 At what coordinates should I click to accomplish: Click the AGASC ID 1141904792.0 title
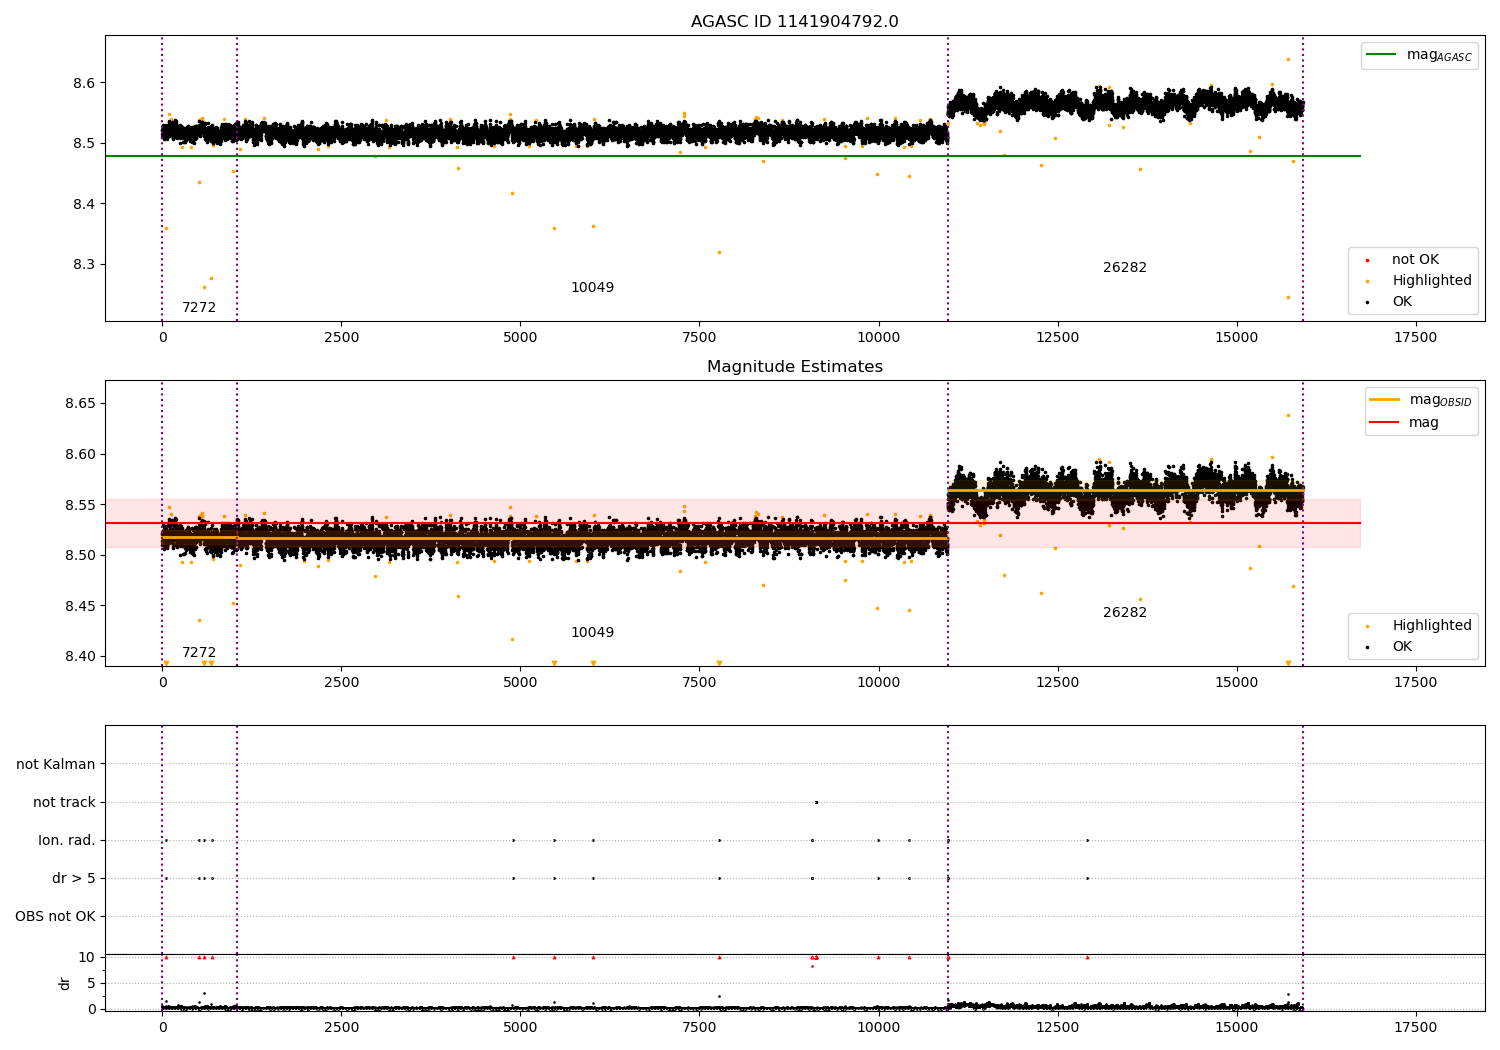coord(794,22)
